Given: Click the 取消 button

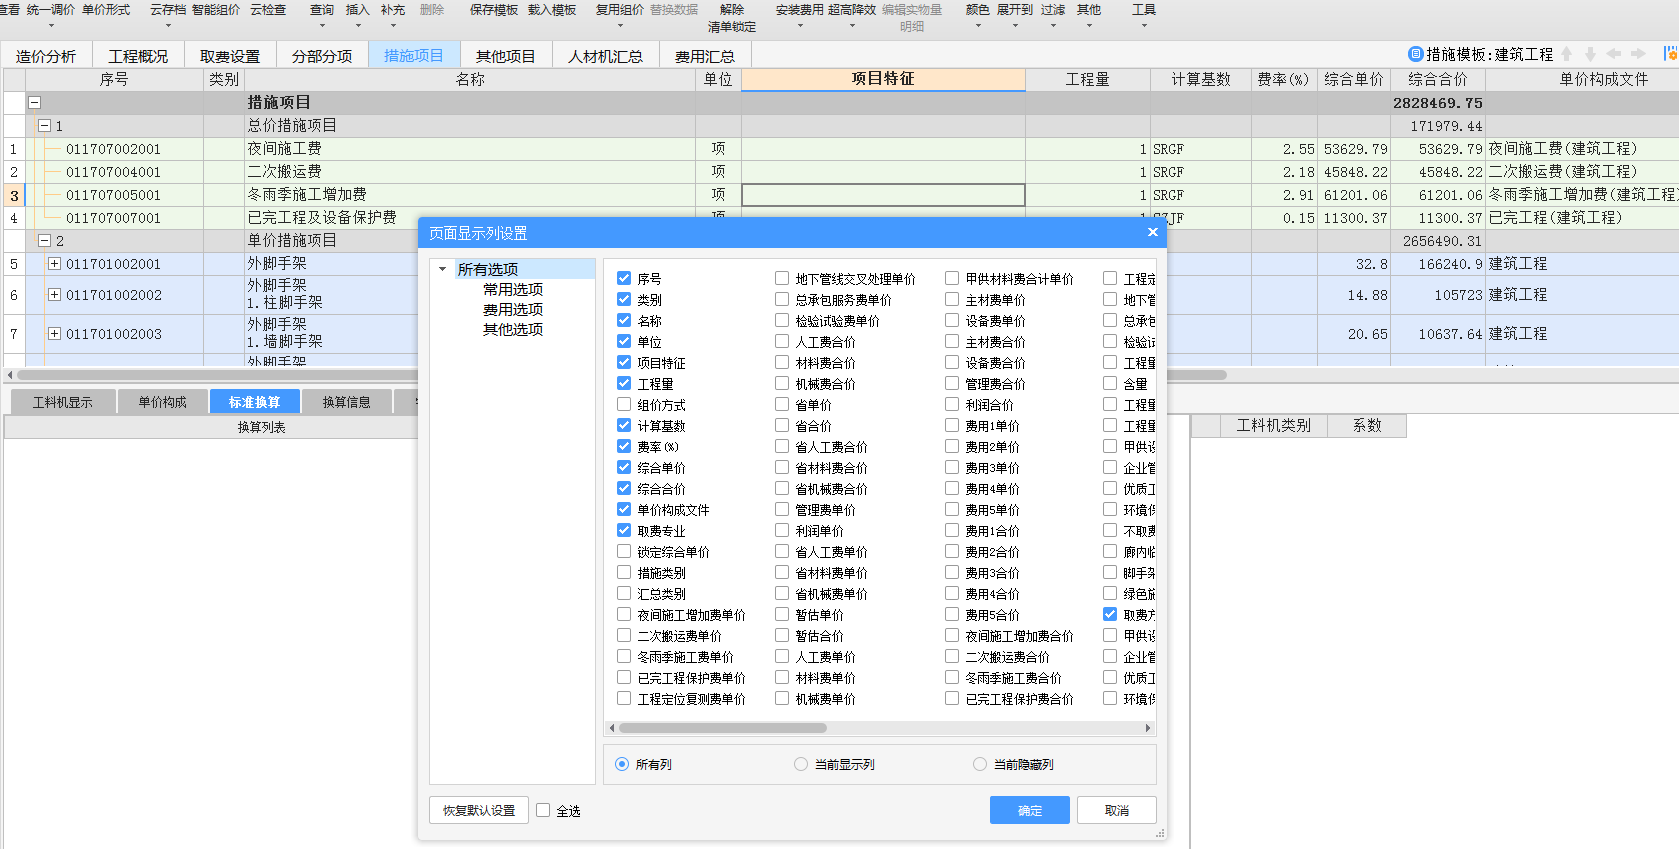Looking at the screenshot, I should (1117, 810).
